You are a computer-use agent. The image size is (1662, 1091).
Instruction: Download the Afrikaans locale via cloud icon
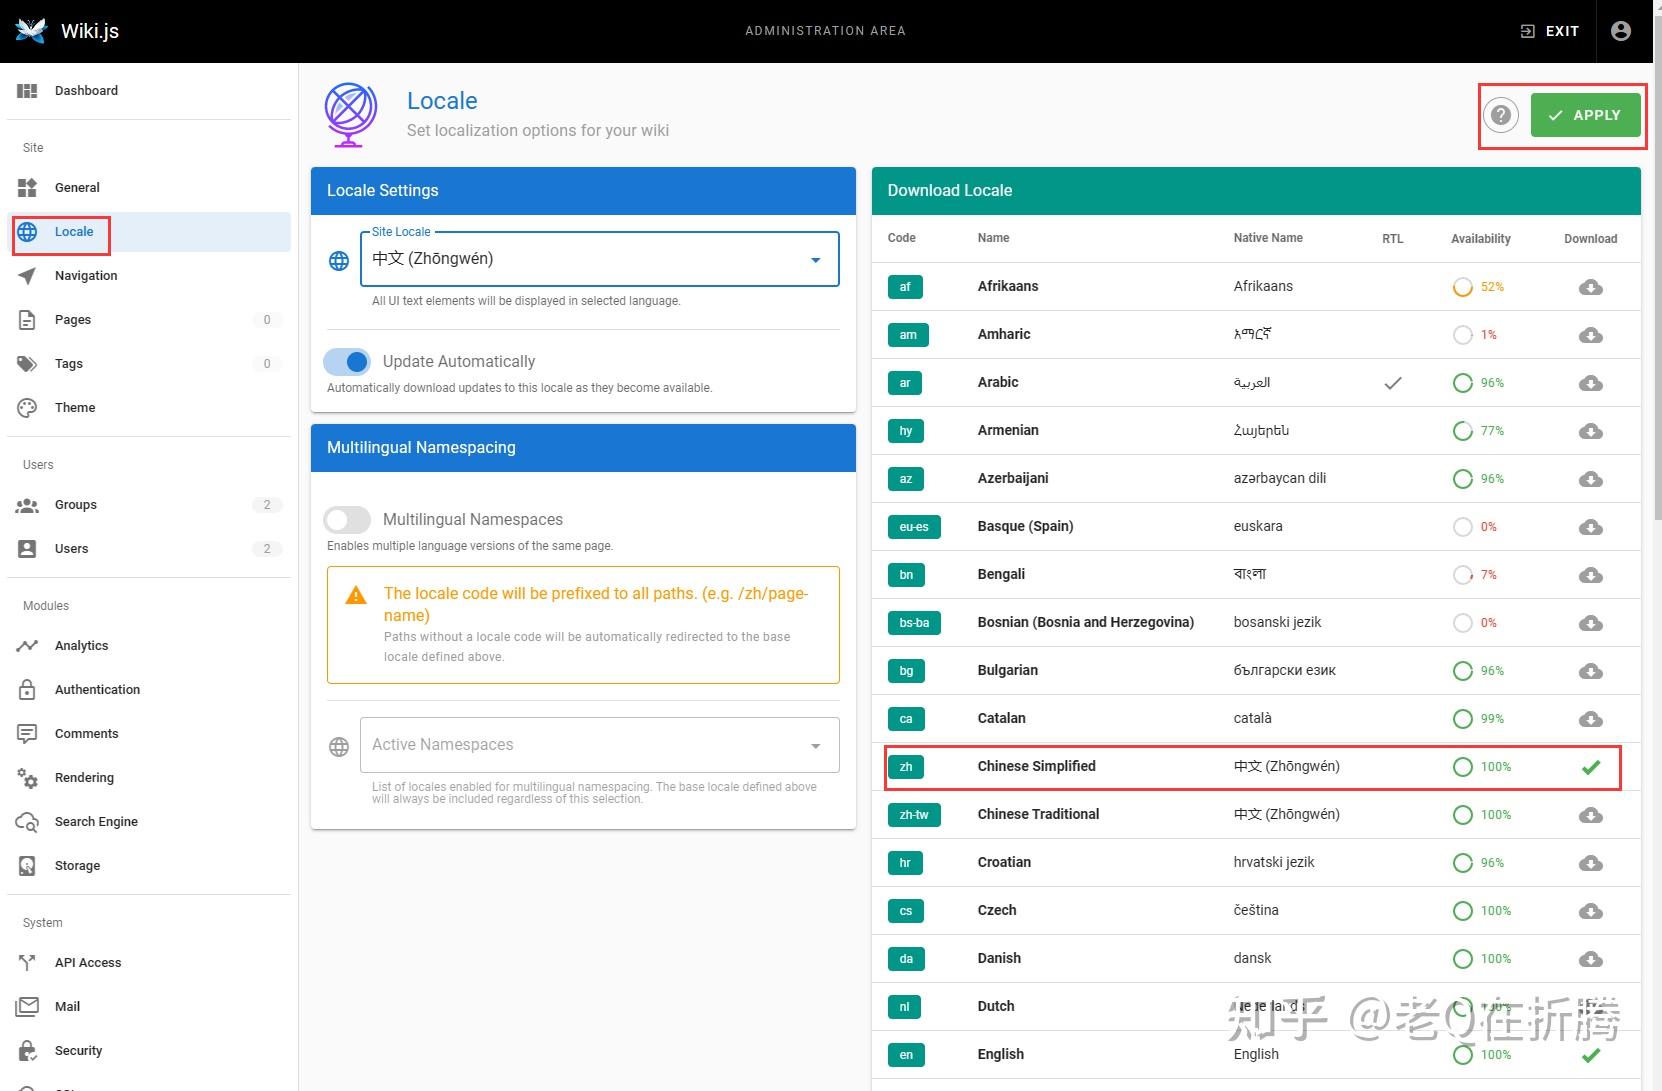click(x=1590, y=287)
